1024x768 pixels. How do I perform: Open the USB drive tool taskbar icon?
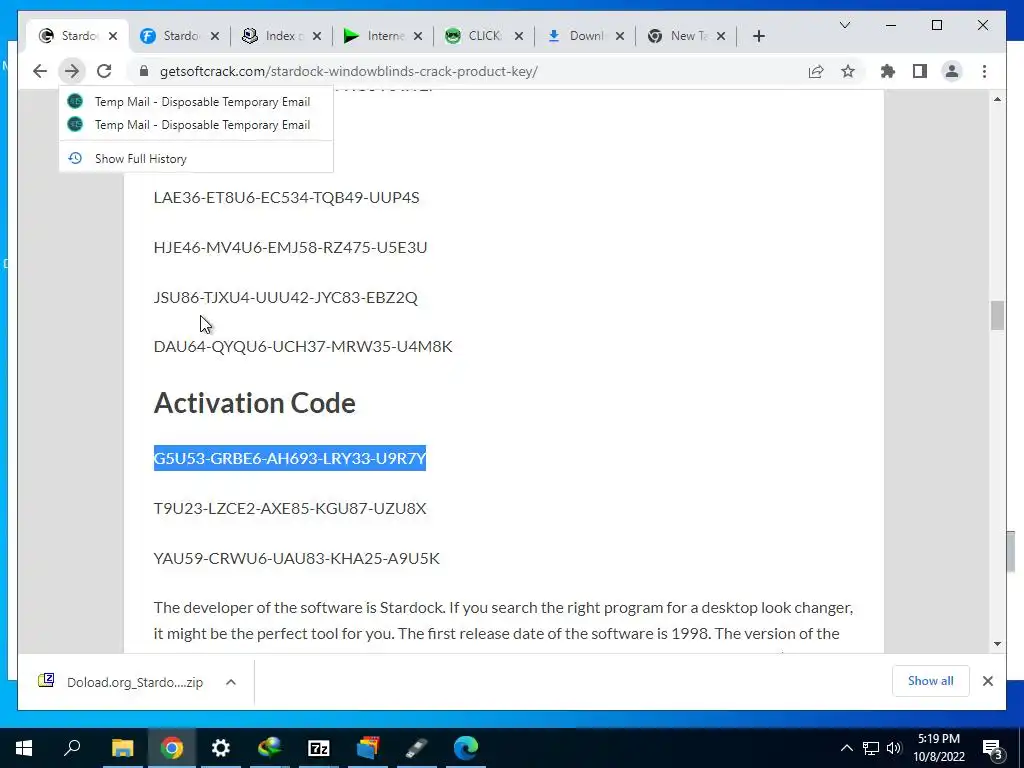(x=417, y=748)
